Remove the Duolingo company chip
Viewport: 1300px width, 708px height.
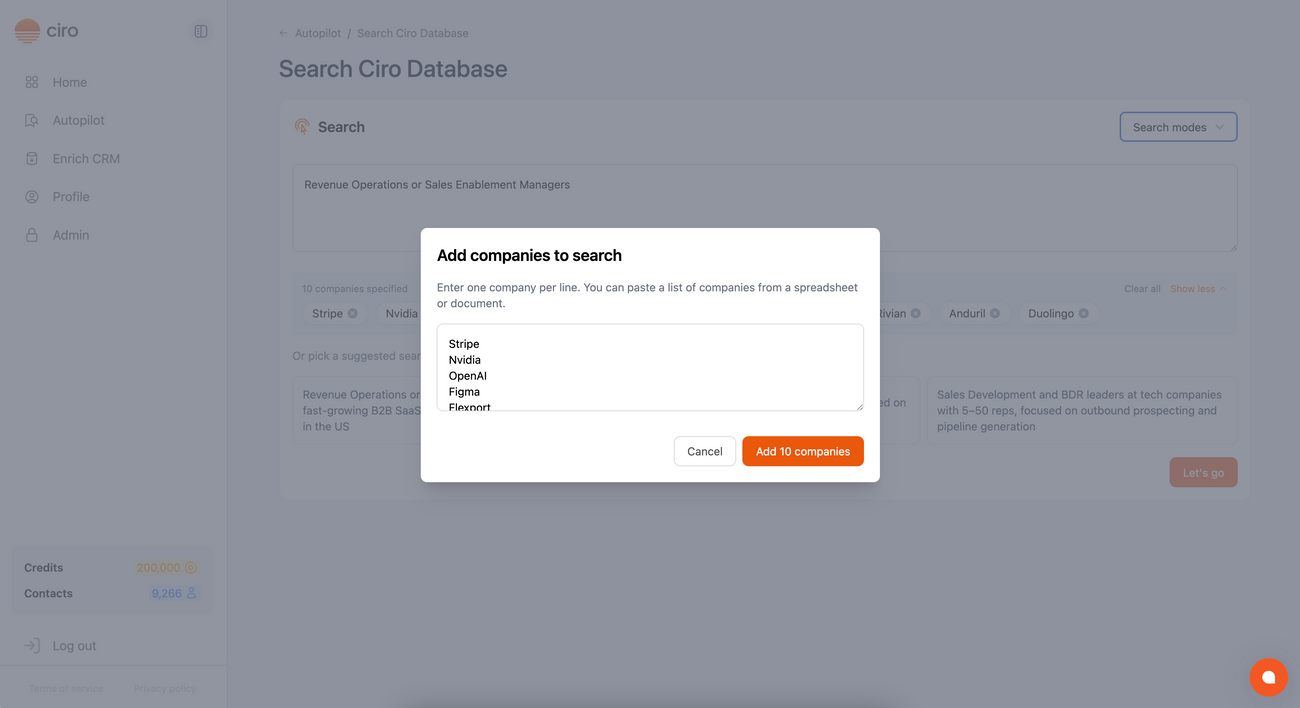pyautogui.click(x=1081, y=313)
